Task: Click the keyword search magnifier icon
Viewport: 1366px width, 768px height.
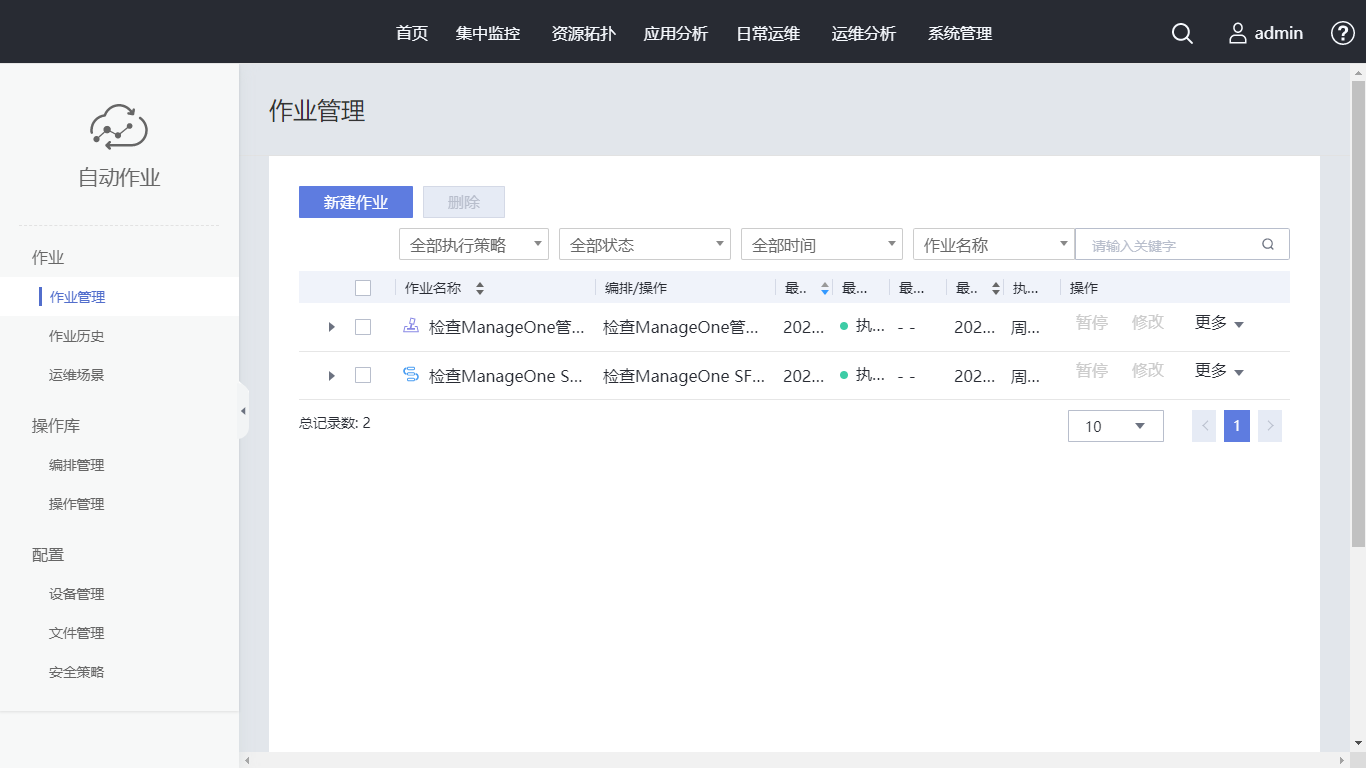Action: 1268,244
